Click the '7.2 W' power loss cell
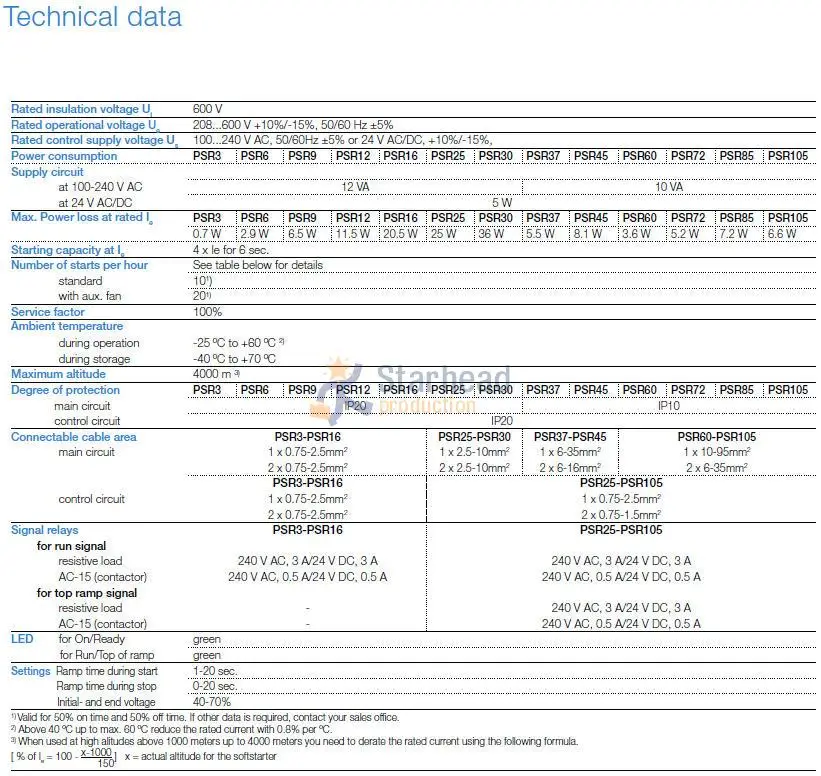The height and width of the screenshot is (776, 821). point(734,234)
